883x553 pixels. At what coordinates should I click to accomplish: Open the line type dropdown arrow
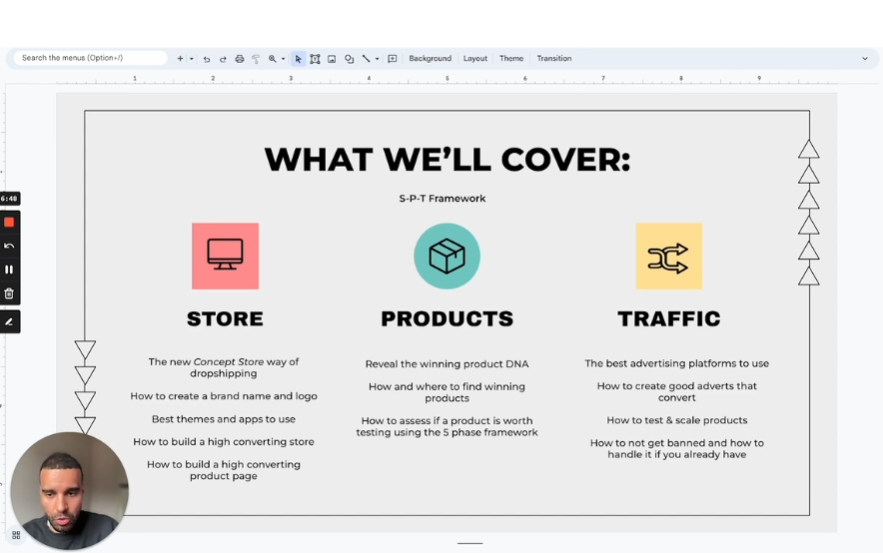(377, 59)
